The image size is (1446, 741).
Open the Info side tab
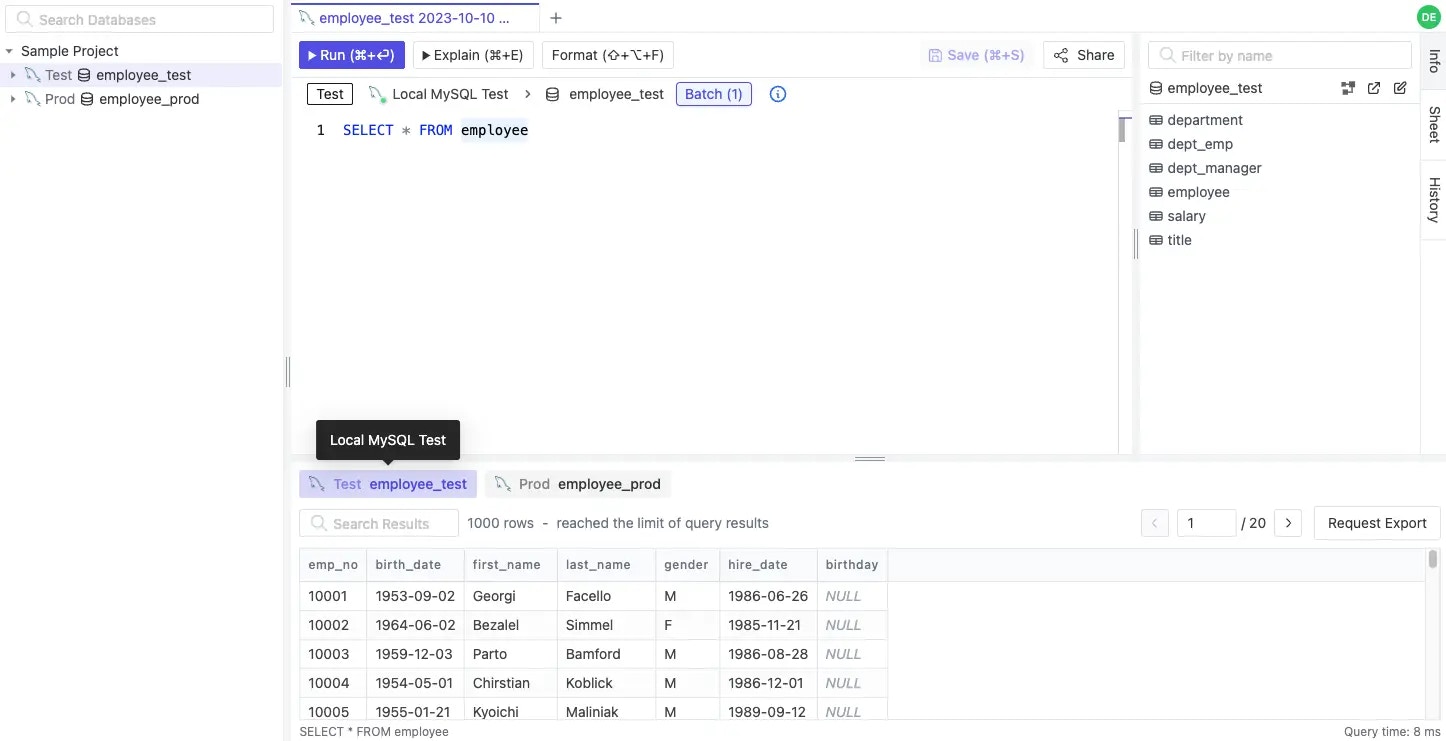(1433, 60)
